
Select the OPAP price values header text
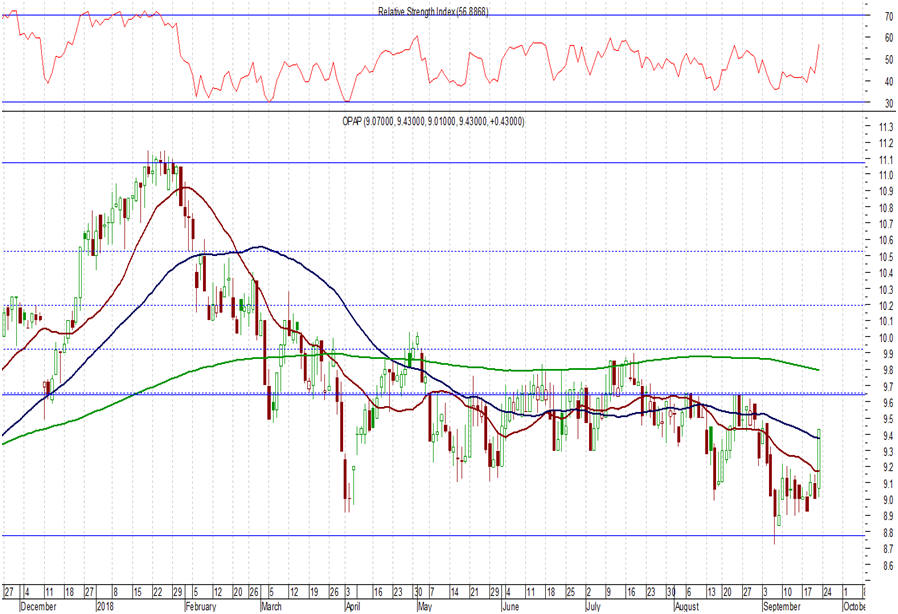(433, 121)
